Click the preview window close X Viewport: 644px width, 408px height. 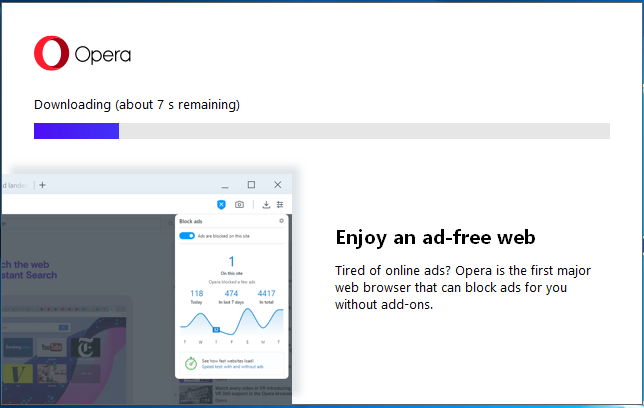click(x=278, y=185)
